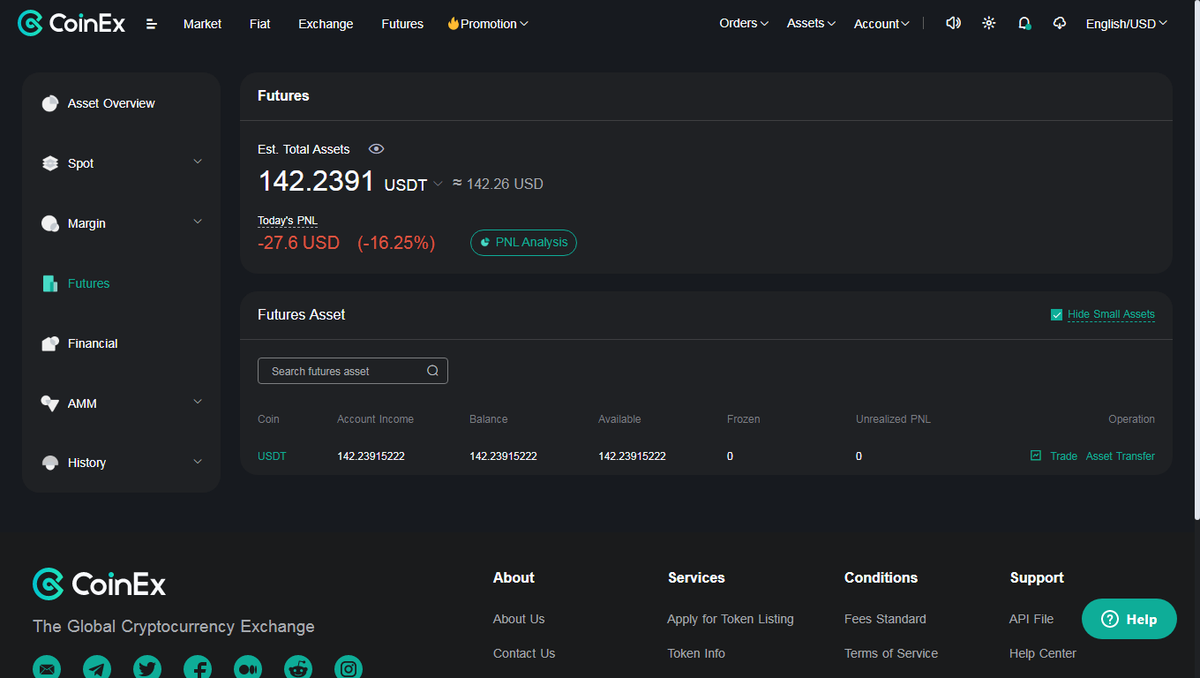Open the Assets dropdown in the header
The height and width of the screenshot is (678, 1200).
(811, 23)
